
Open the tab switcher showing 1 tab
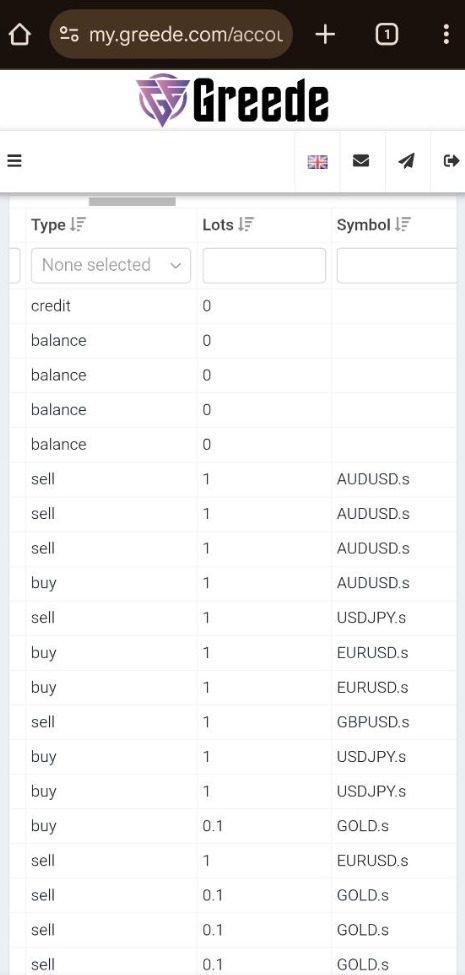387,35
